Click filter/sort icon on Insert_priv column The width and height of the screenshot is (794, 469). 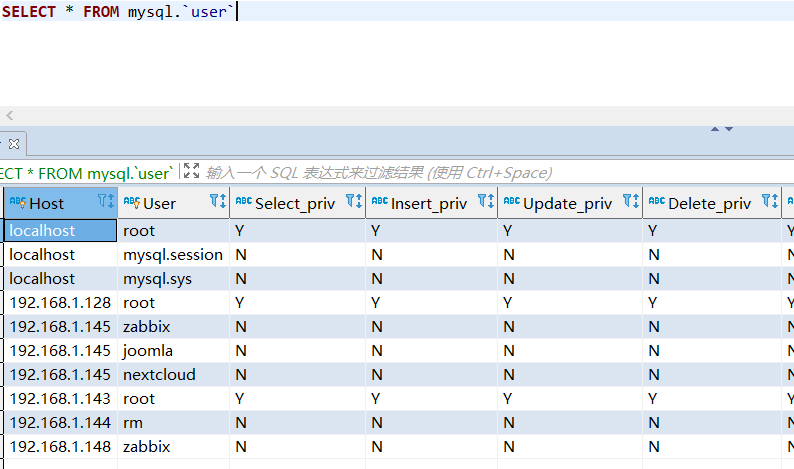coord(485,202)
